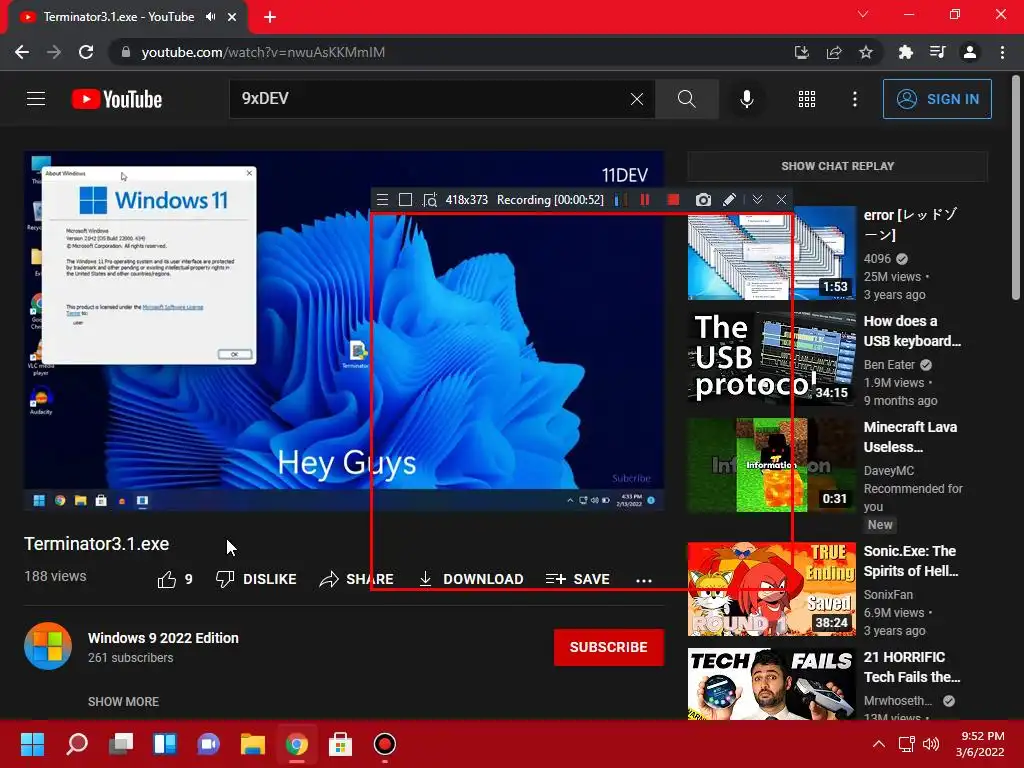The image size is (1024, 768).
Task: Open Minecraft Lava Useless video thumbnail
Action: (771, 465)
